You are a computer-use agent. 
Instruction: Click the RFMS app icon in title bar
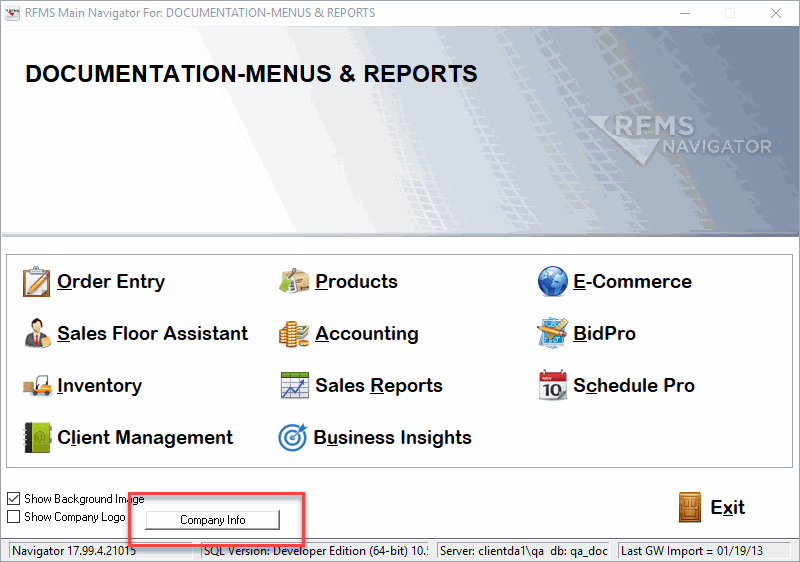click(12, 13)
